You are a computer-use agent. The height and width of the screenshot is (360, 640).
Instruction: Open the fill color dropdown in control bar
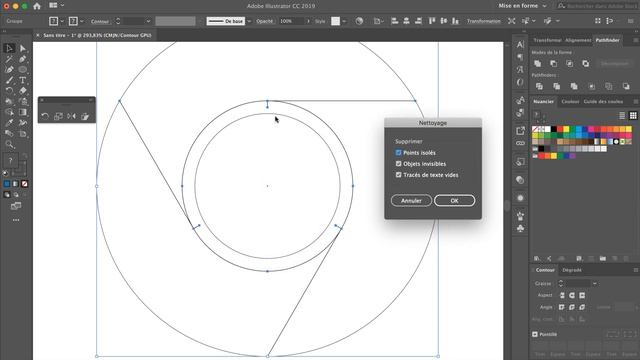pos(62,21)
